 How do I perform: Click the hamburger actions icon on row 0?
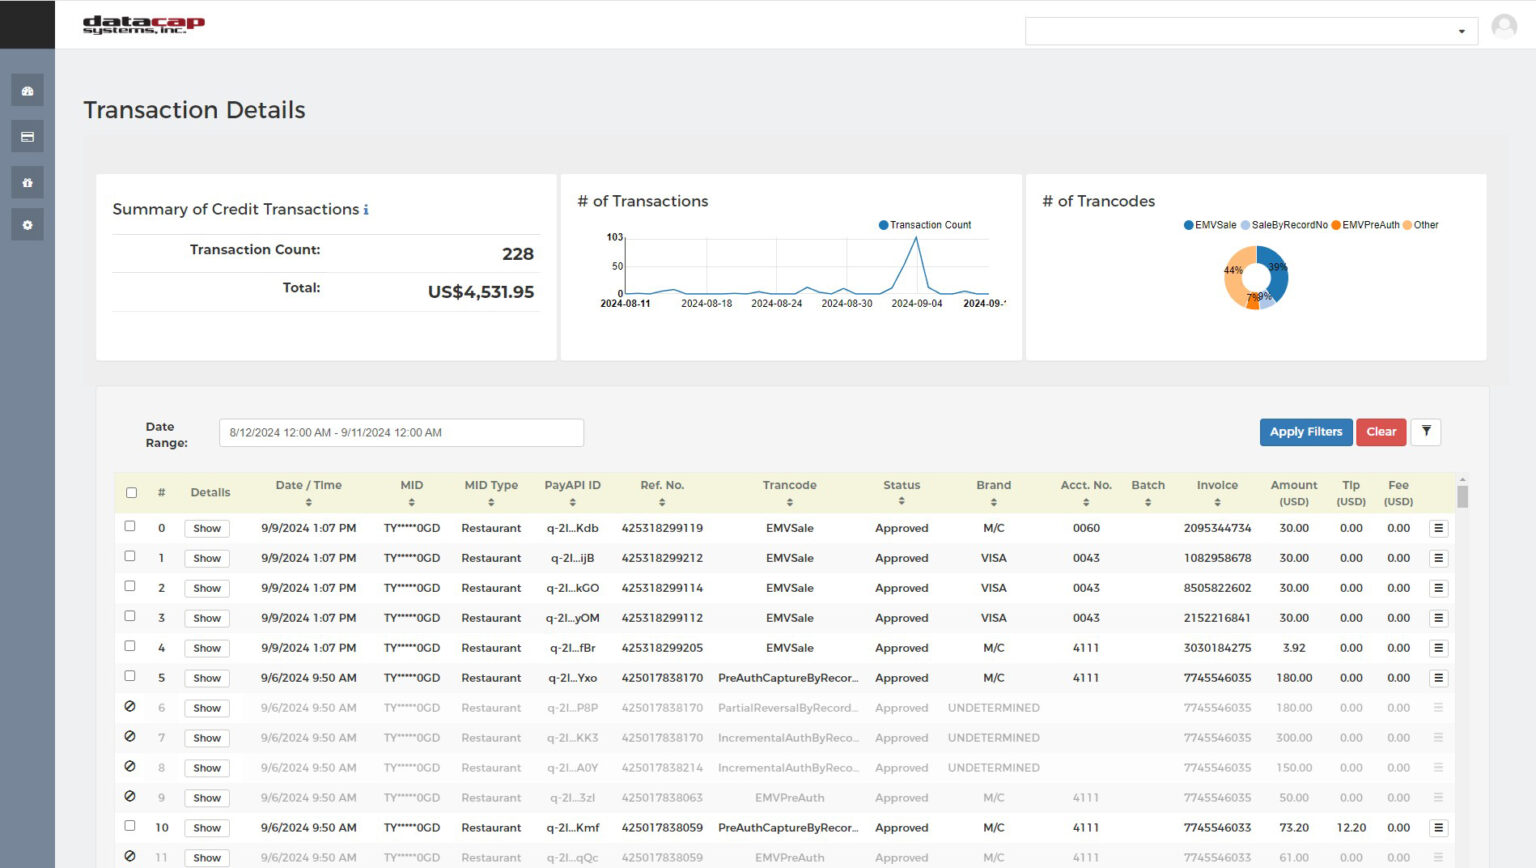pos(1439,527)
